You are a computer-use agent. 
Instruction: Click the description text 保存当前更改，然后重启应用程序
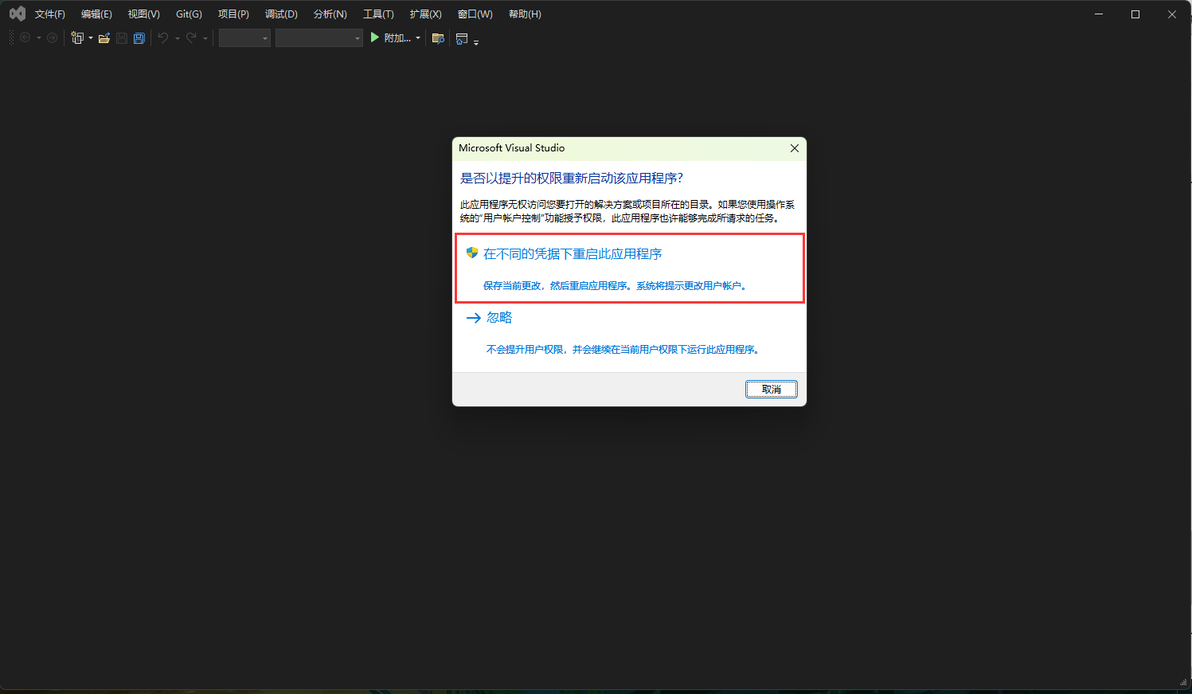pos(556,286)
